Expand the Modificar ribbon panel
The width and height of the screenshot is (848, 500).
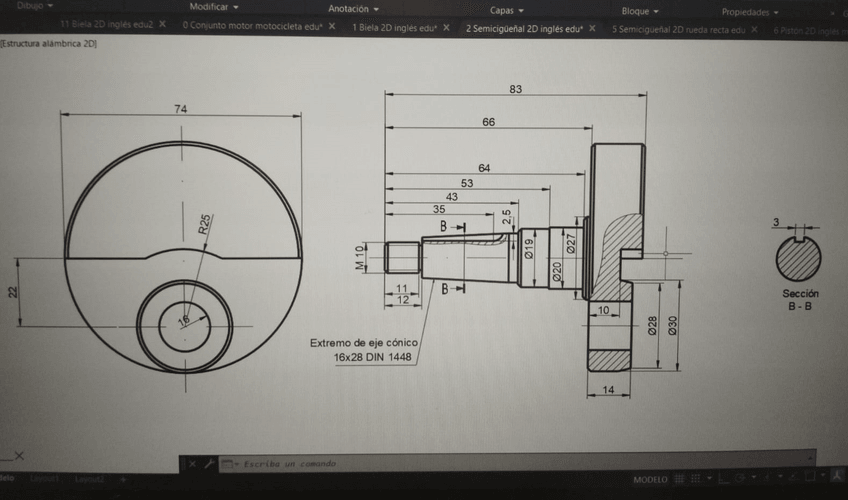click(x=214, y=7)
